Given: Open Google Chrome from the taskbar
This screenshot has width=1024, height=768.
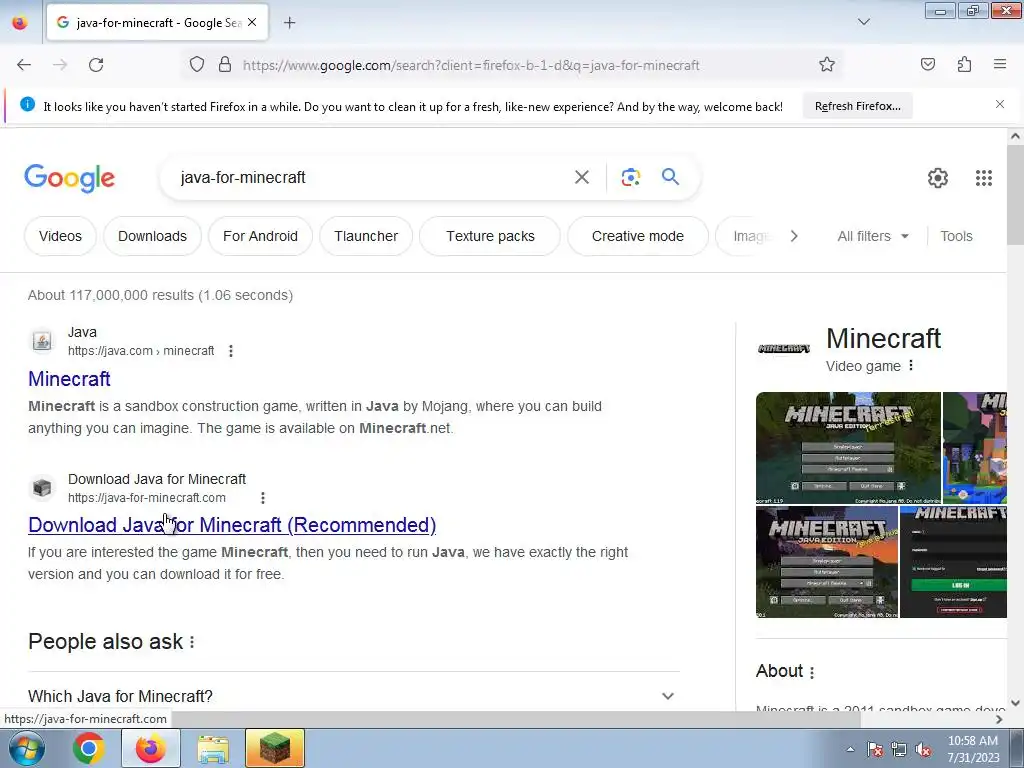Looking at the screenshot, I should 89,748.
